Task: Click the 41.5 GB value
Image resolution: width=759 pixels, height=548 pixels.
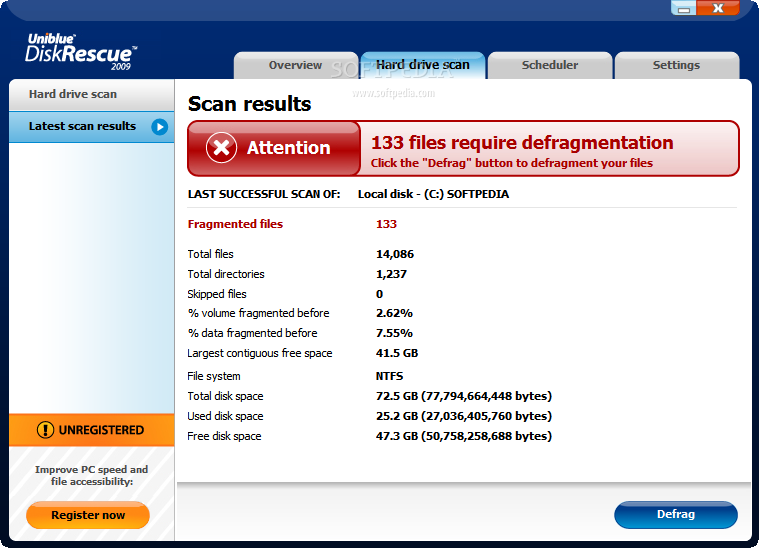Action: pos(397,353)
